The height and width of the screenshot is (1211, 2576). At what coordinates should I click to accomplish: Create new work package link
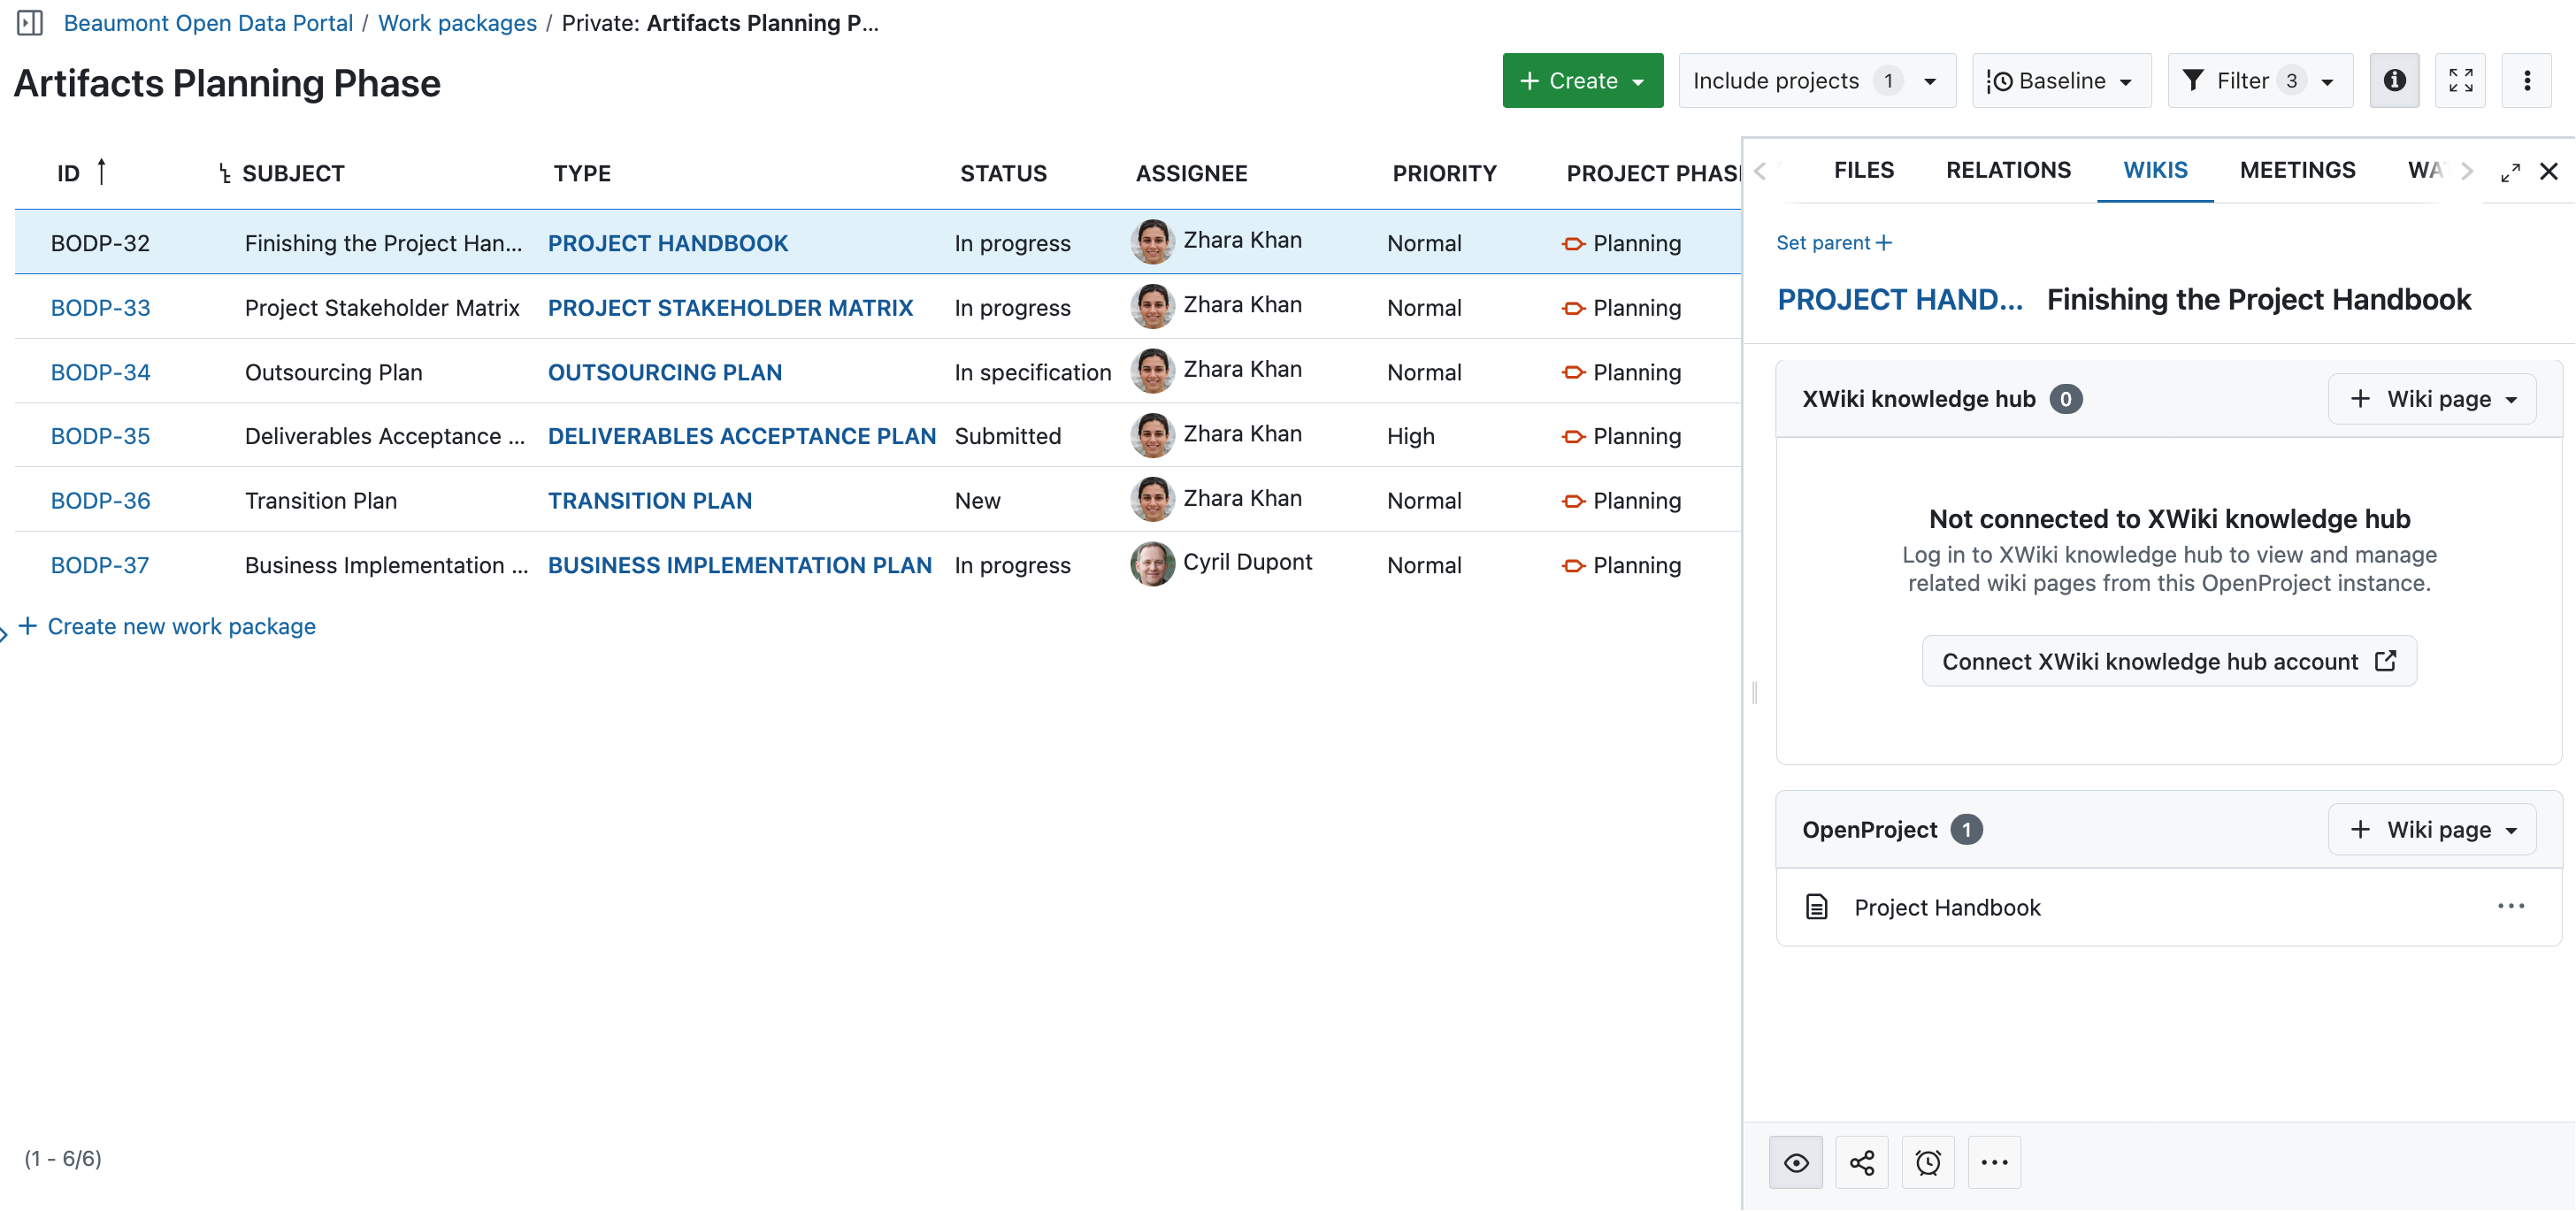pos(167,626)
